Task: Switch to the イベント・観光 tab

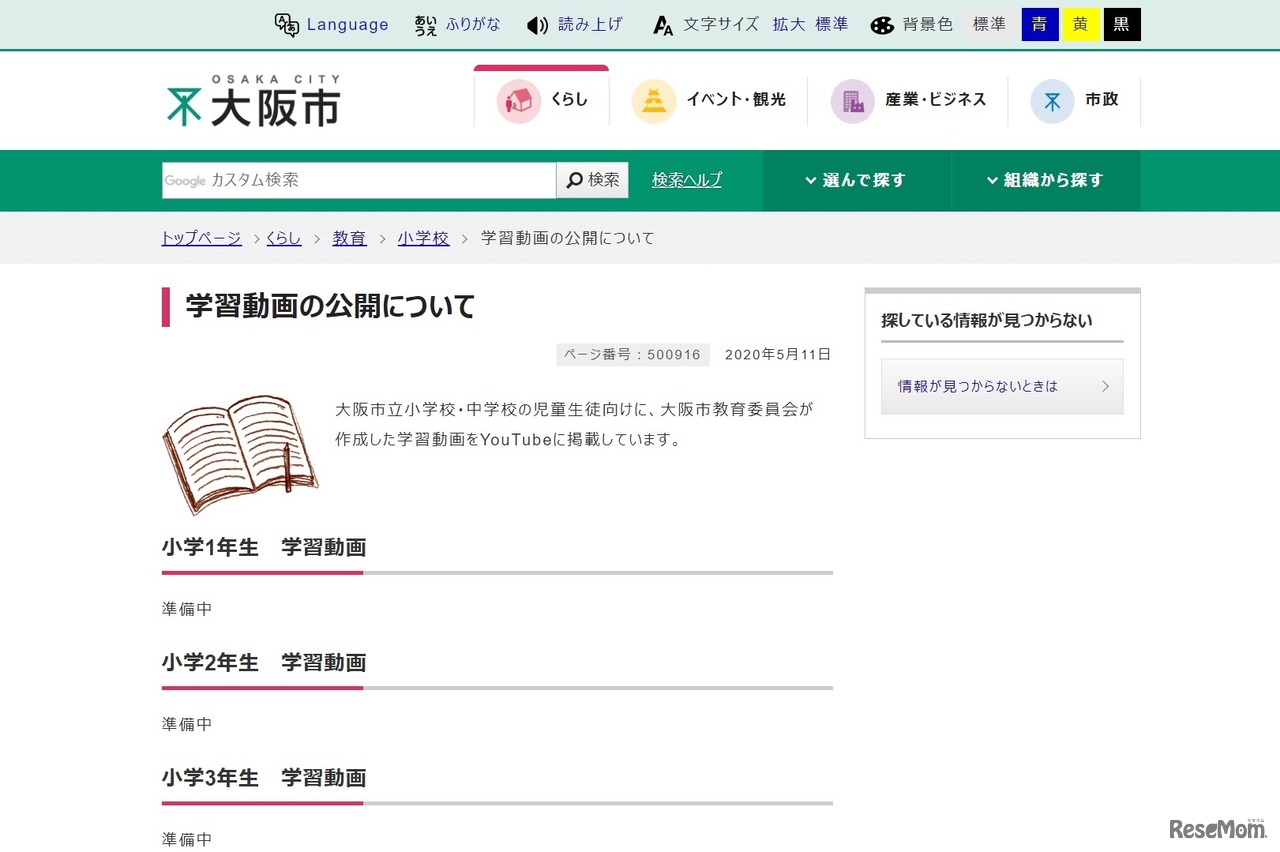Action: pyautogui.click(x=712, y=100)
